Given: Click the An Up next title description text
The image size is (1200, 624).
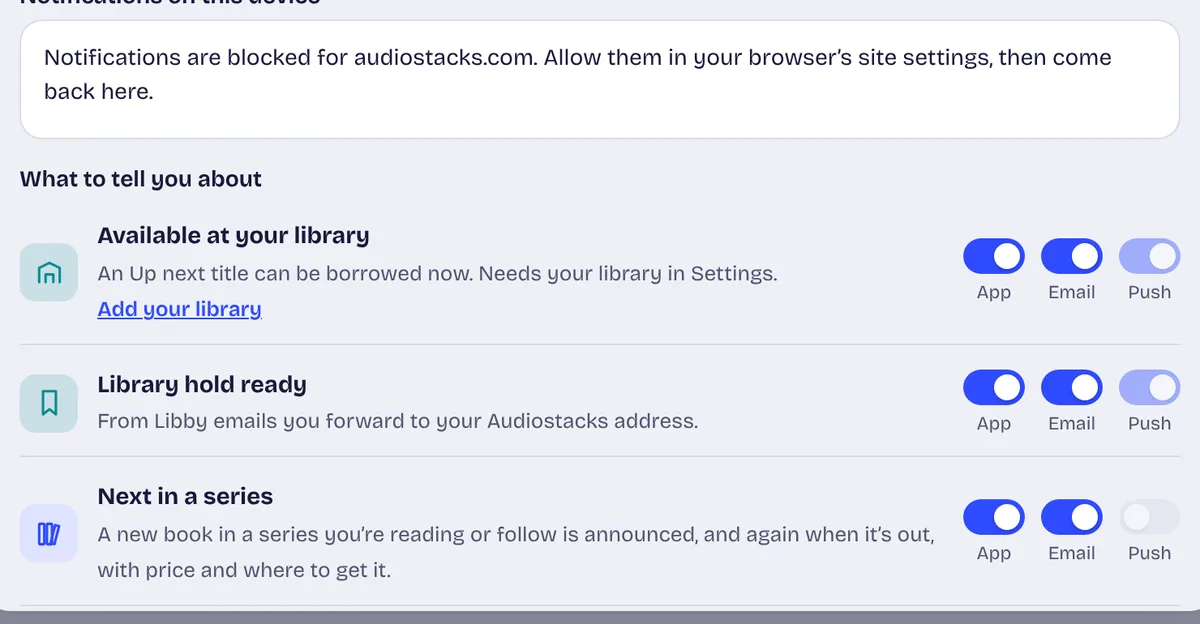Looking at the screenshot, I should (x=438, y=273).
